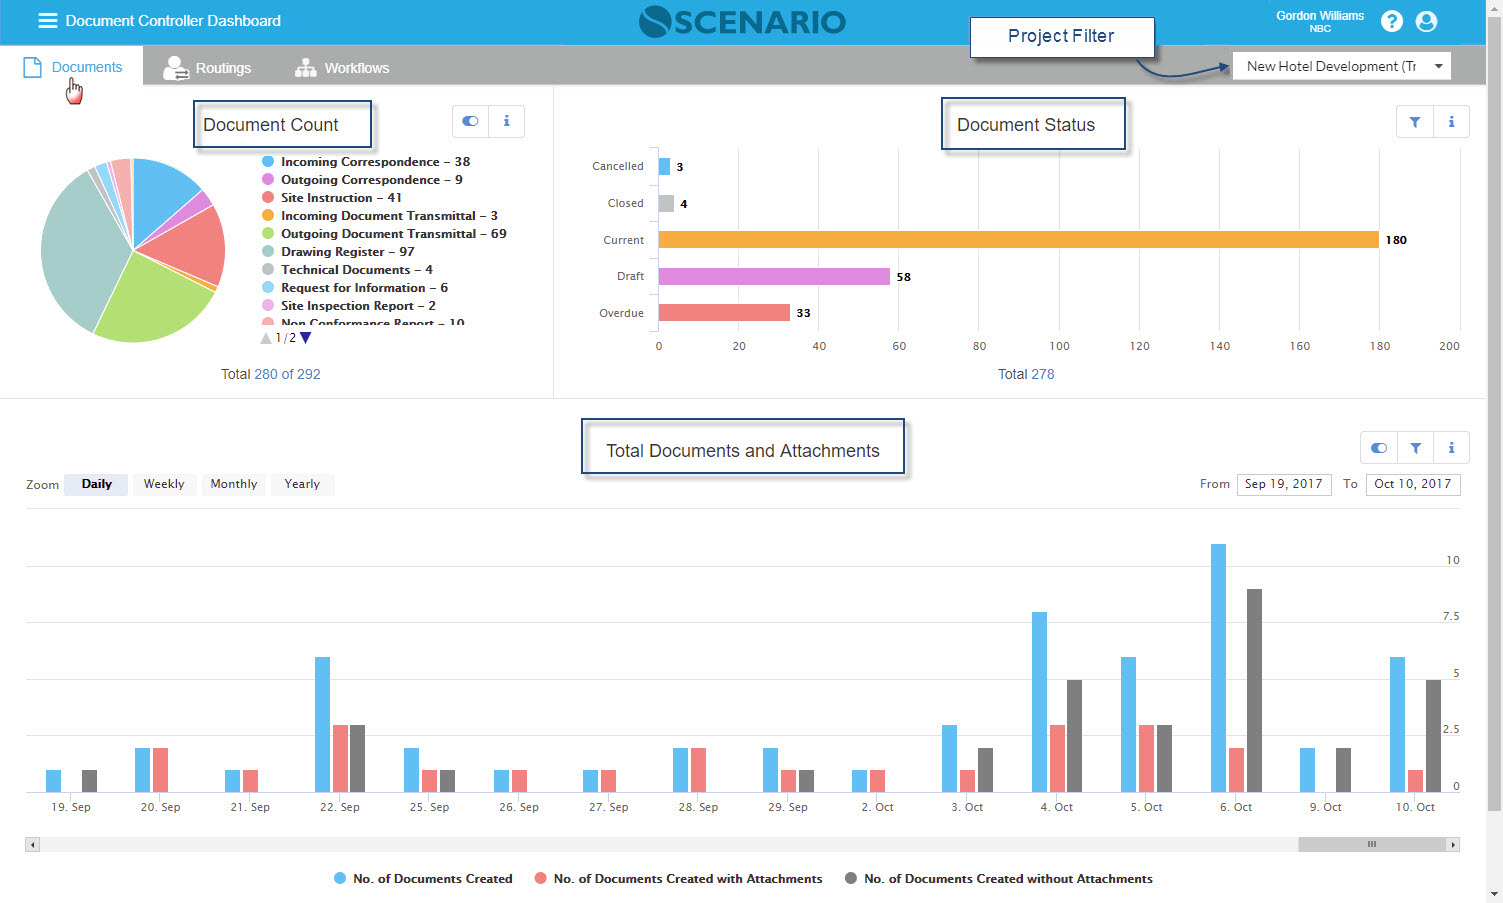Click the user profile icon for Gordon Williams
Viewport: 1503px width, 903px height.
click(x=1426, y=20)
